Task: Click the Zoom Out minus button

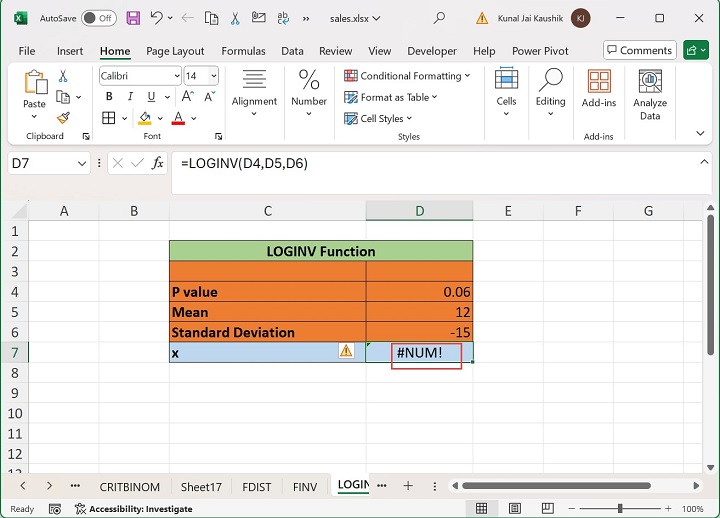Action: point(572,508)
